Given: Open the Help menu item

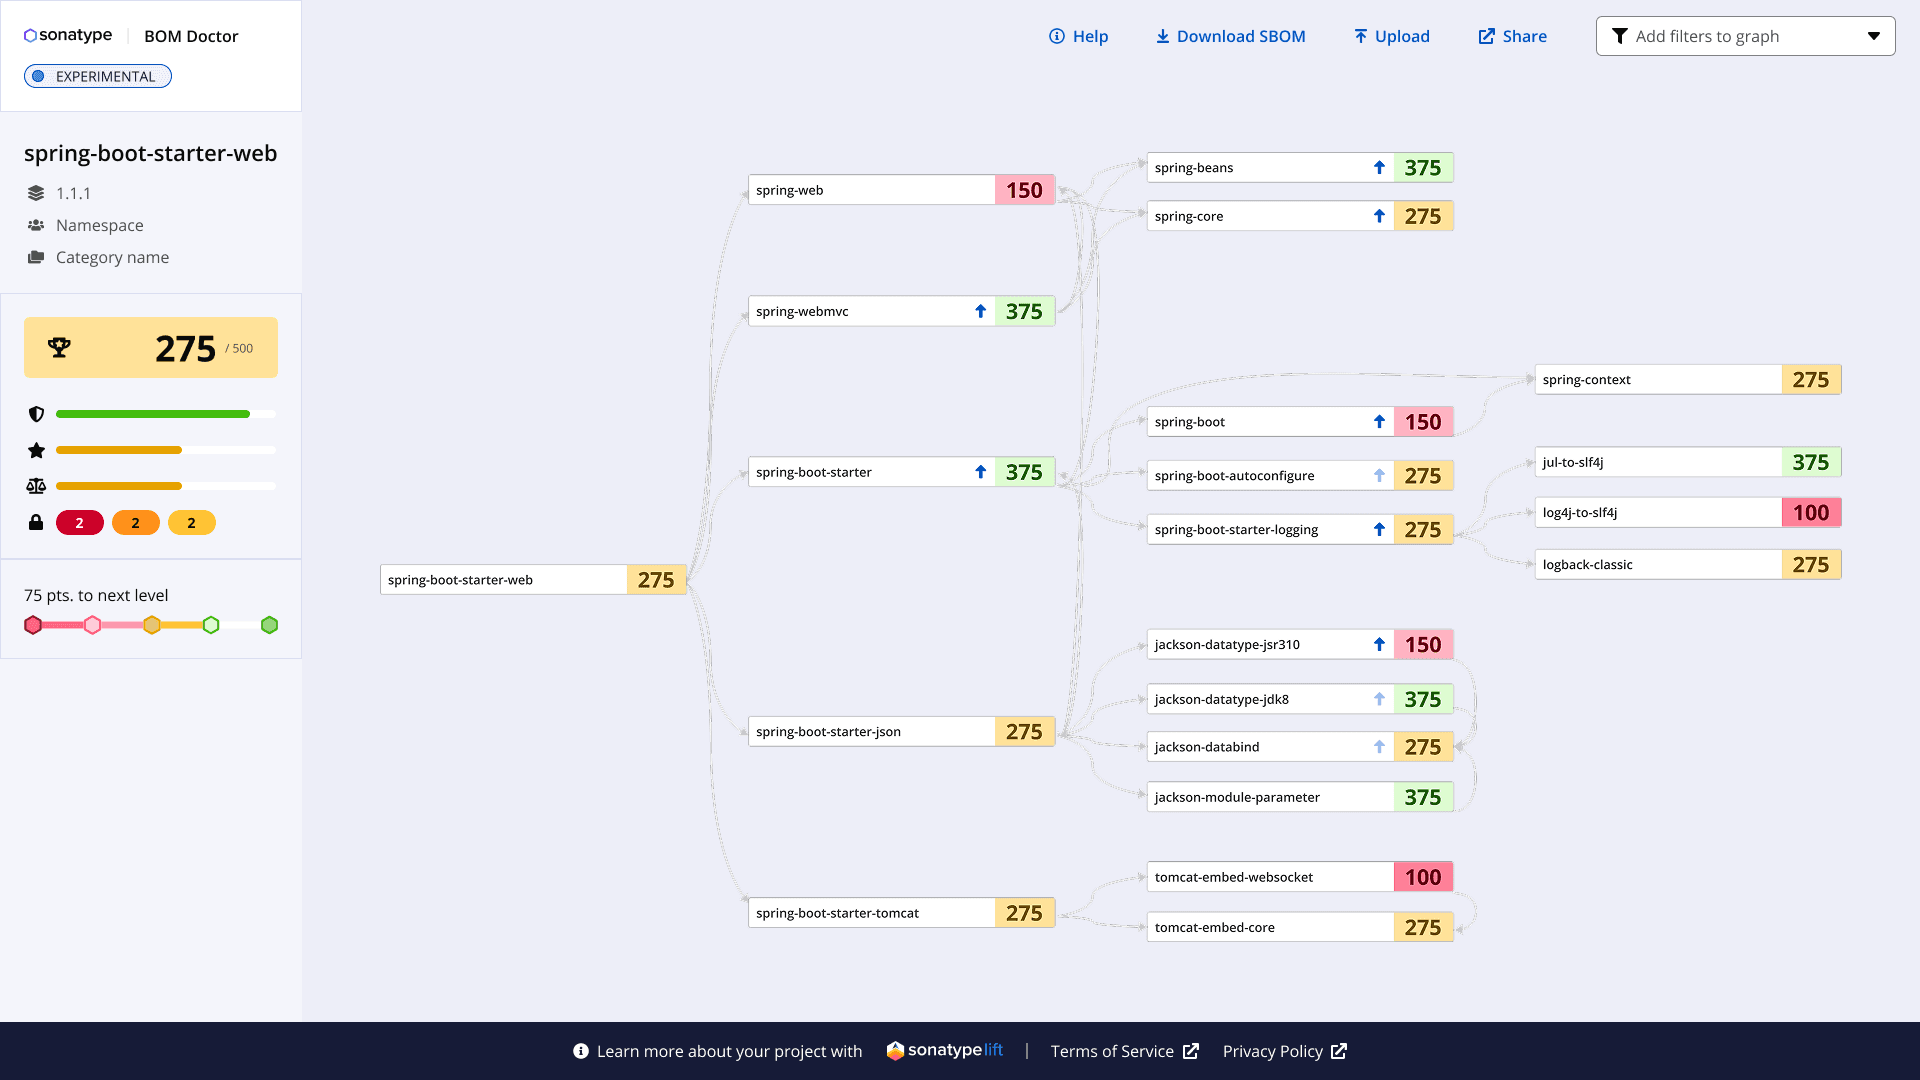Looking at the screenshot, I should (1078, 36).
